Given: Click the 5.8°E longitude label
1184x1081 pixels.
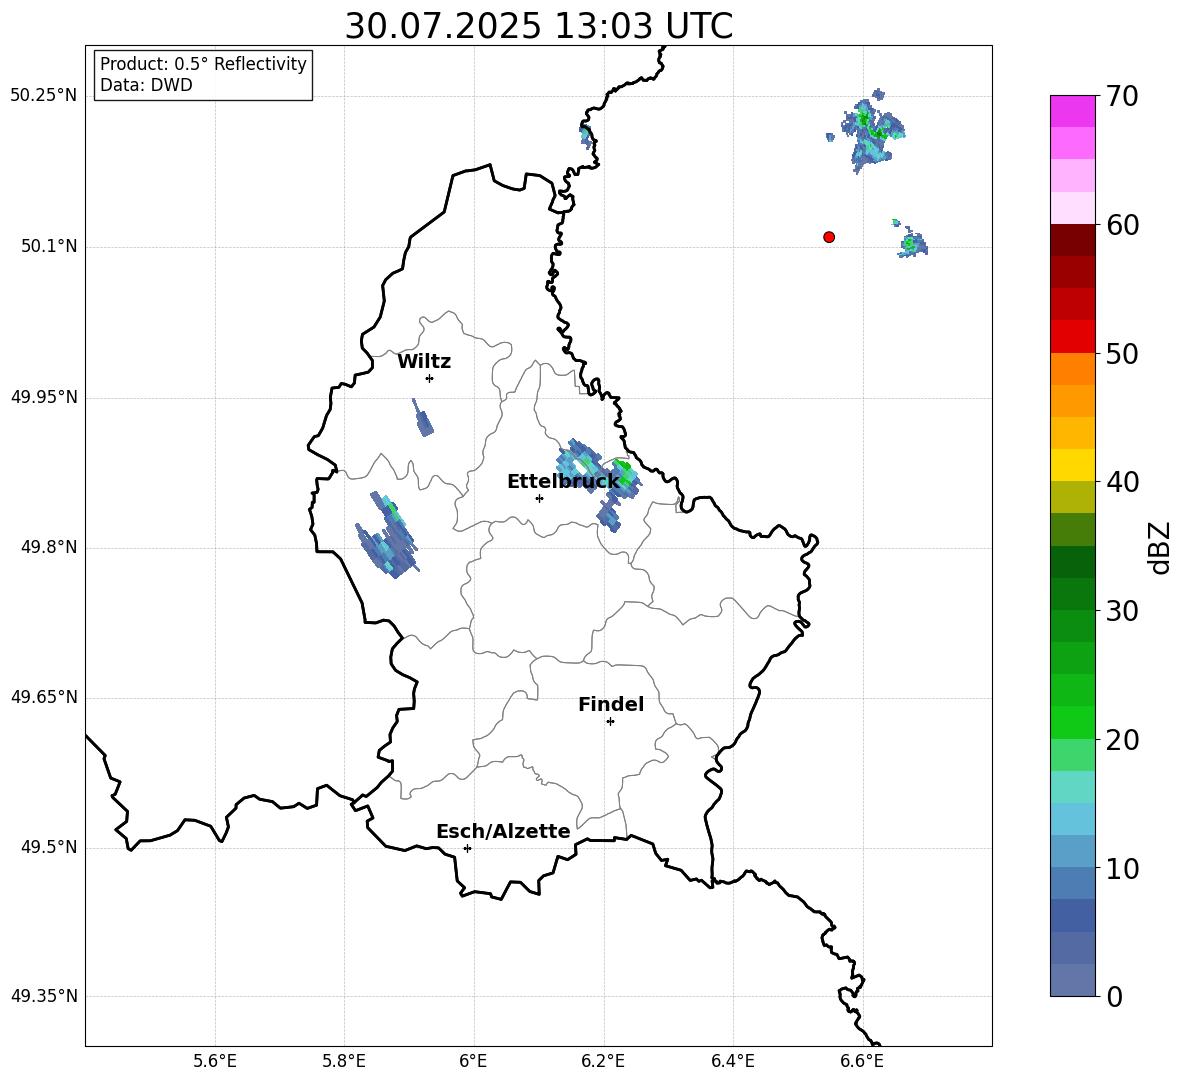Looking at the screenshot, I should tap(344, 1061).
